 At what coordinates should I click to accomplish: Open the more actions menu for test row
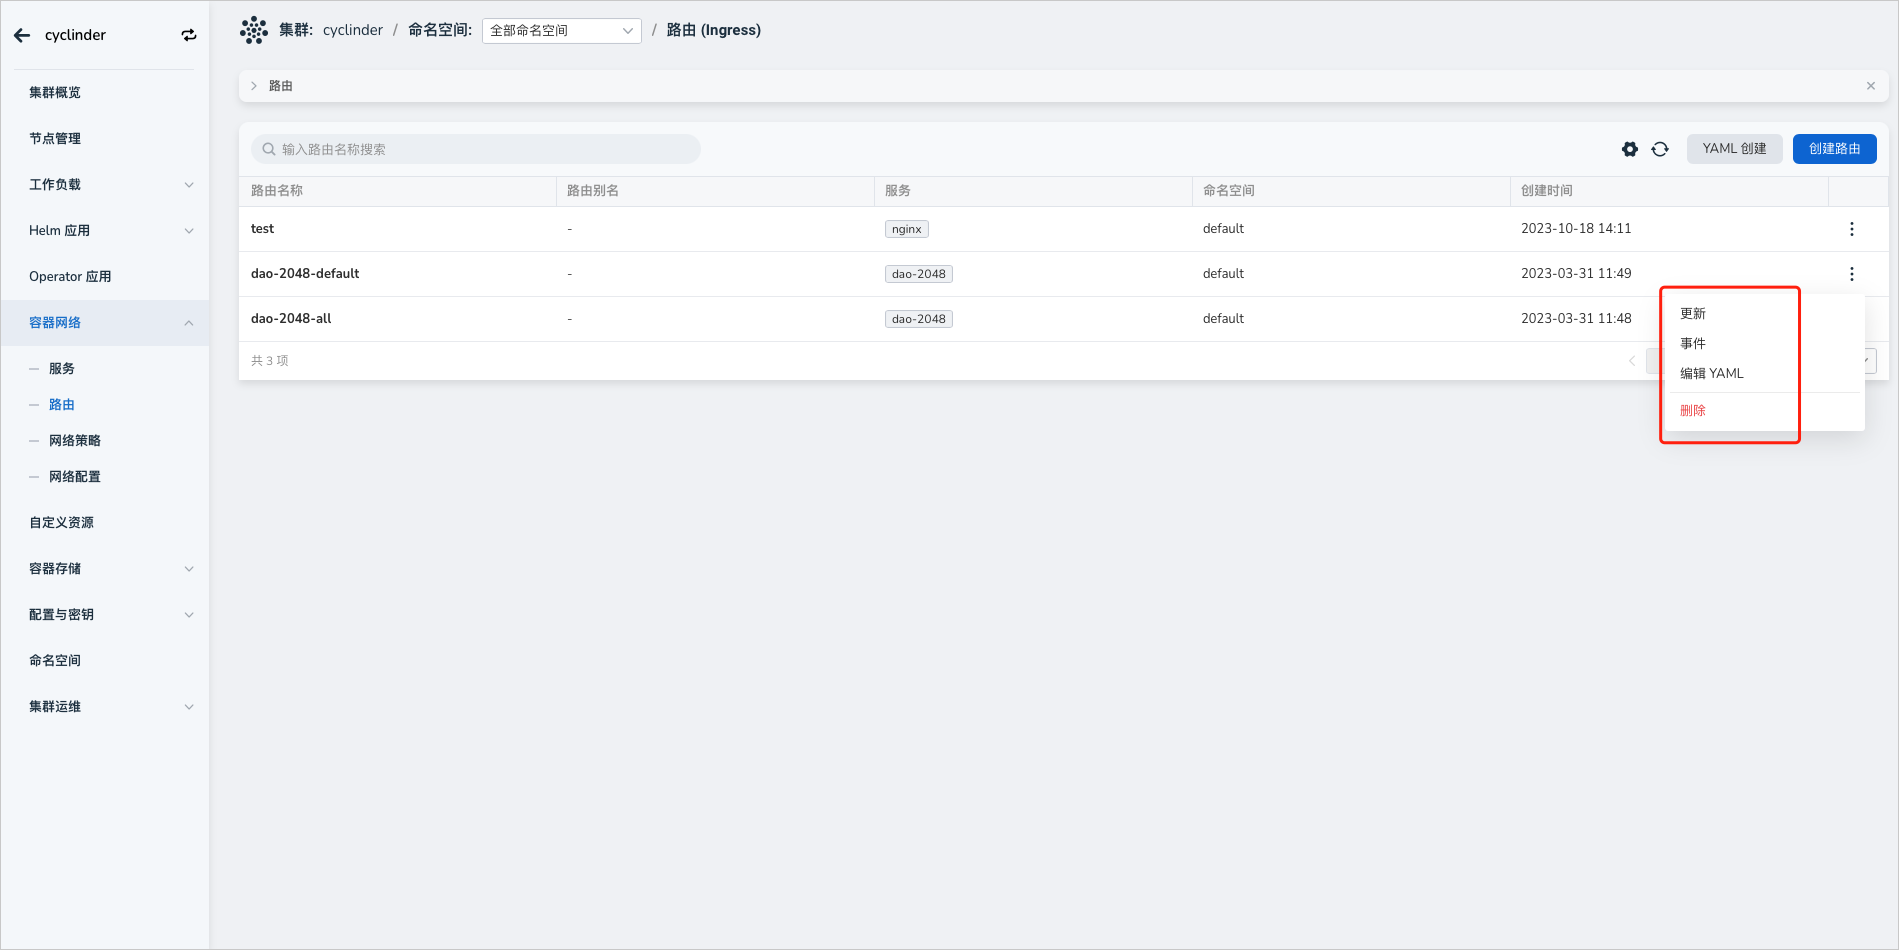pyautogui.click(x=1852, y=229)
